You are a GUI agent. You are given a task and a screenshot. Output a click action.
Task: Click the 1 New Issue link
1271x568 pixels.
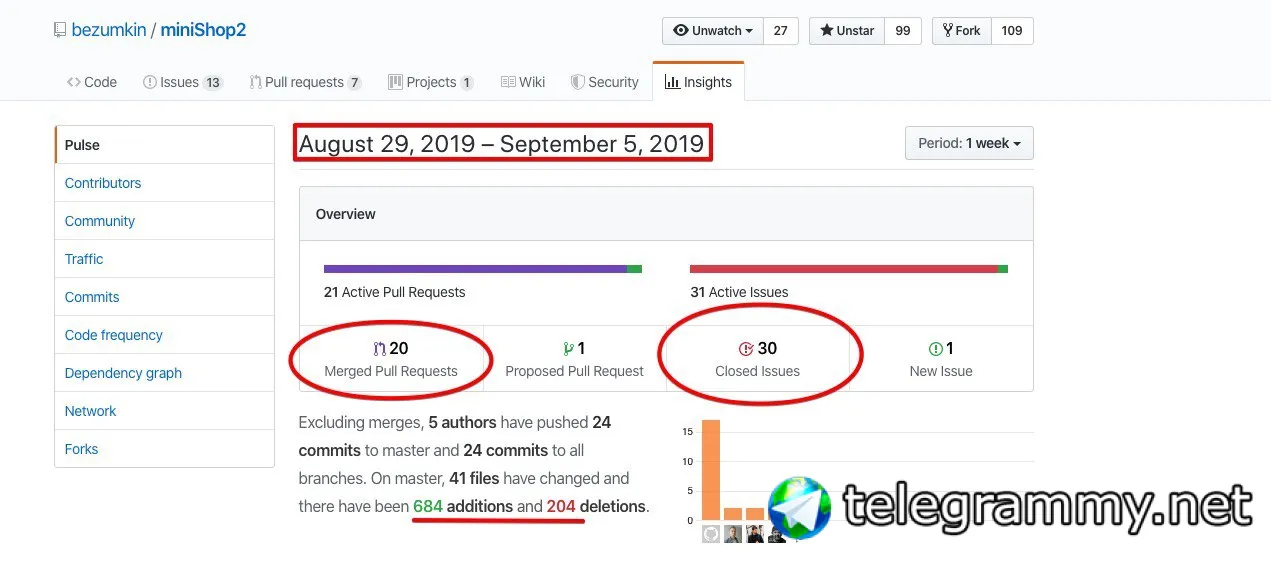pyautogui.click(x=941, y=359)
